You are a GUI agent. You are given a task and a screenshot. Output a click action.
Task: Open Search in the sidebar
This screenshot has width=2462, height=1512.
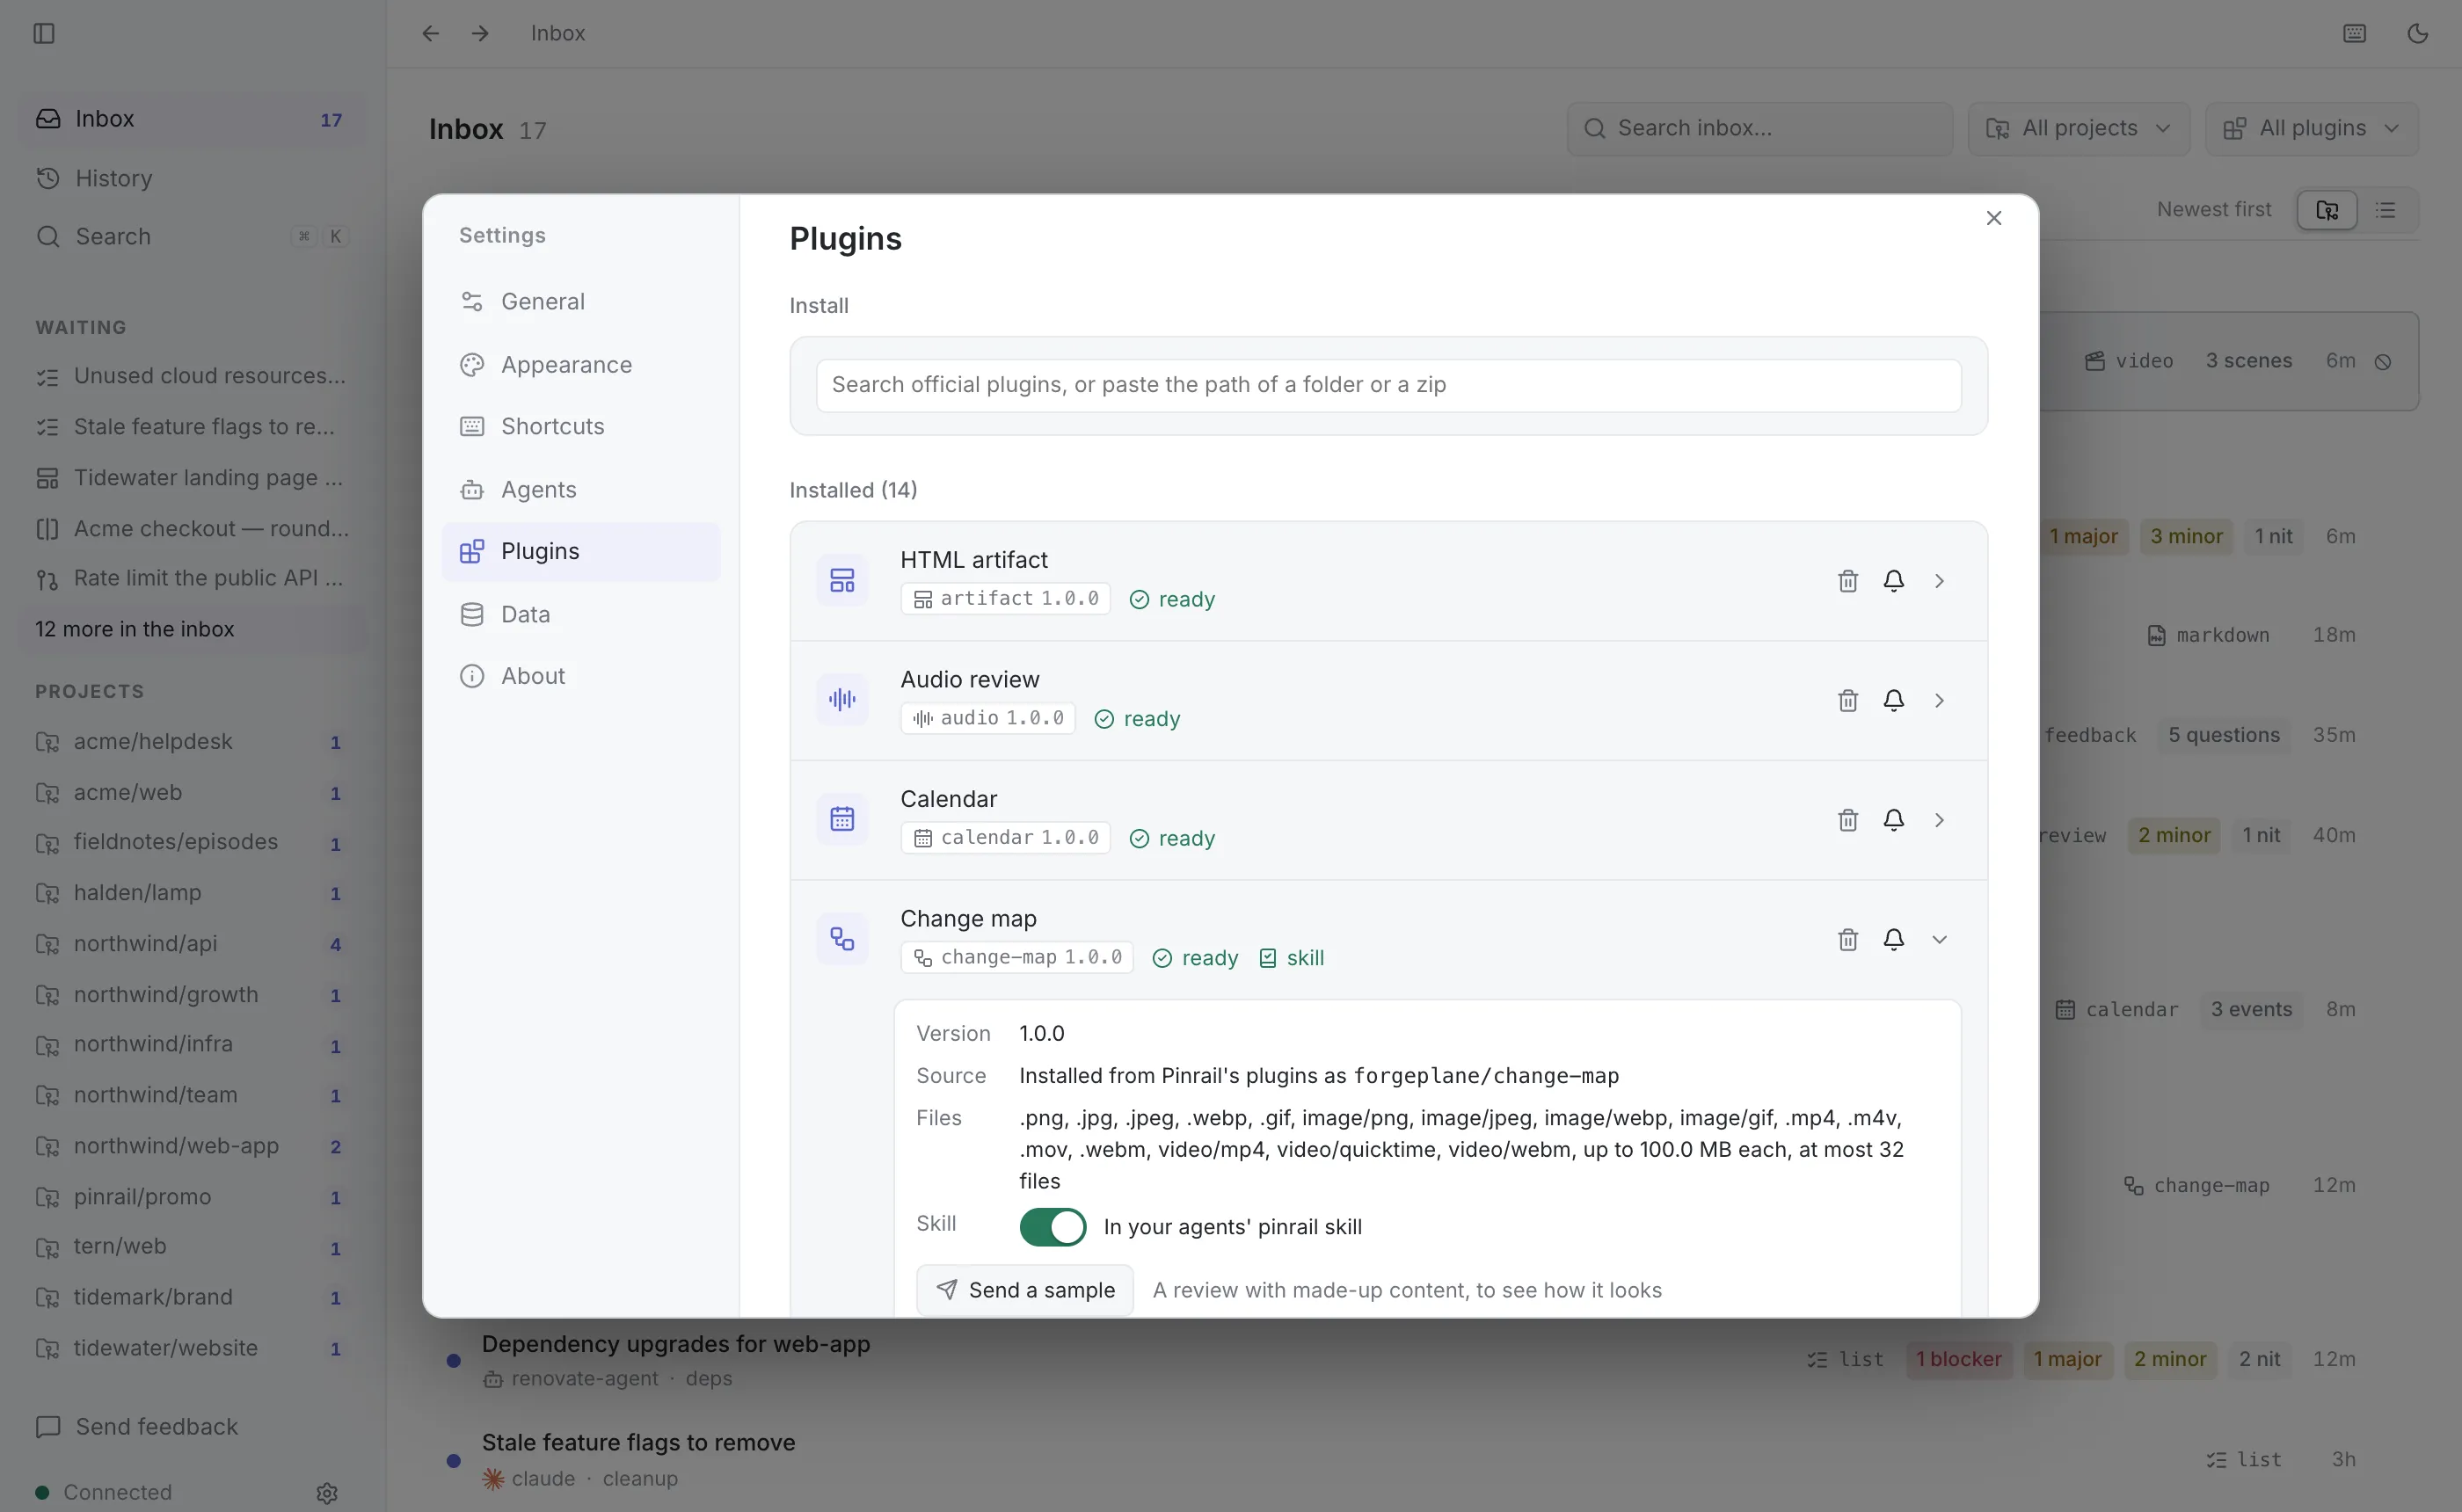[x=192, y=237]
